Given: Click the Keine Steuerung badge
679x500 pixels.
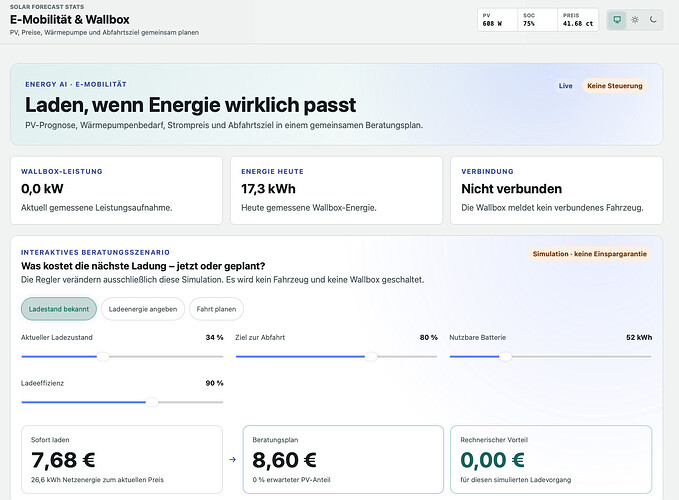Looking at the screenshot, I should tap(615, 86).
